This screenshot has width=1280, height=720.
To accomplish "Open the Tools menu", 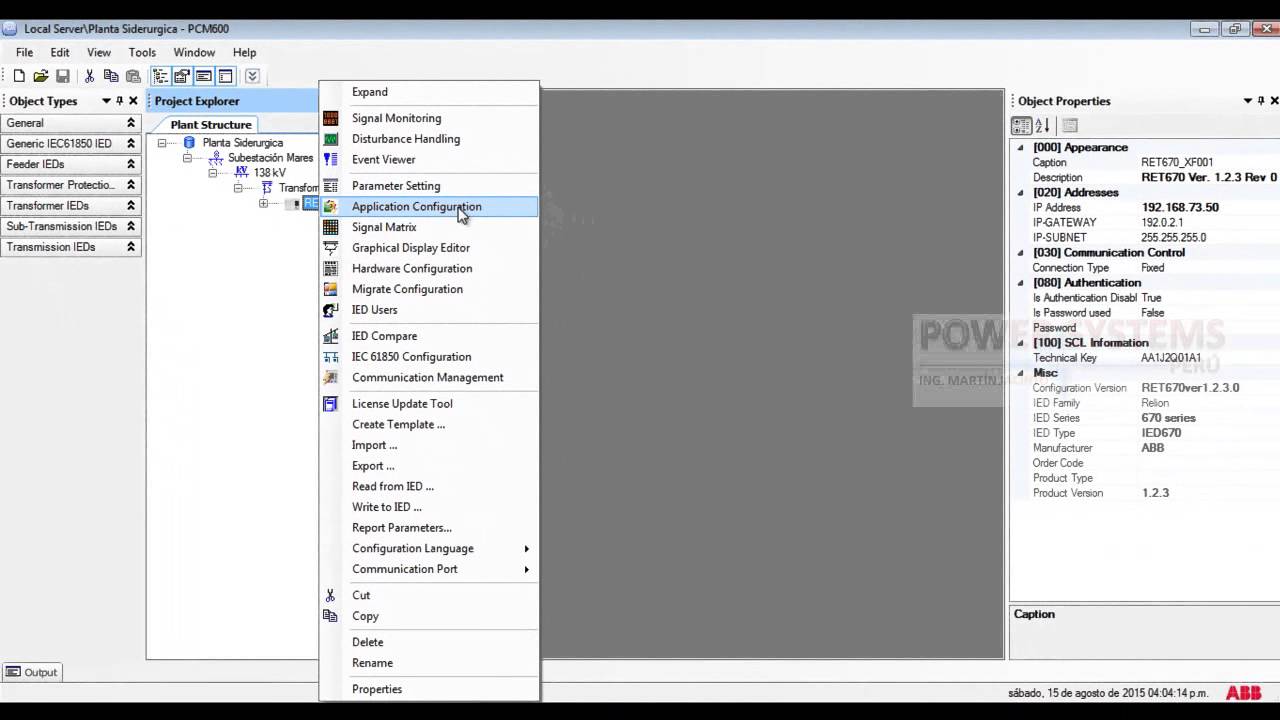I will (x=142, y=52).
